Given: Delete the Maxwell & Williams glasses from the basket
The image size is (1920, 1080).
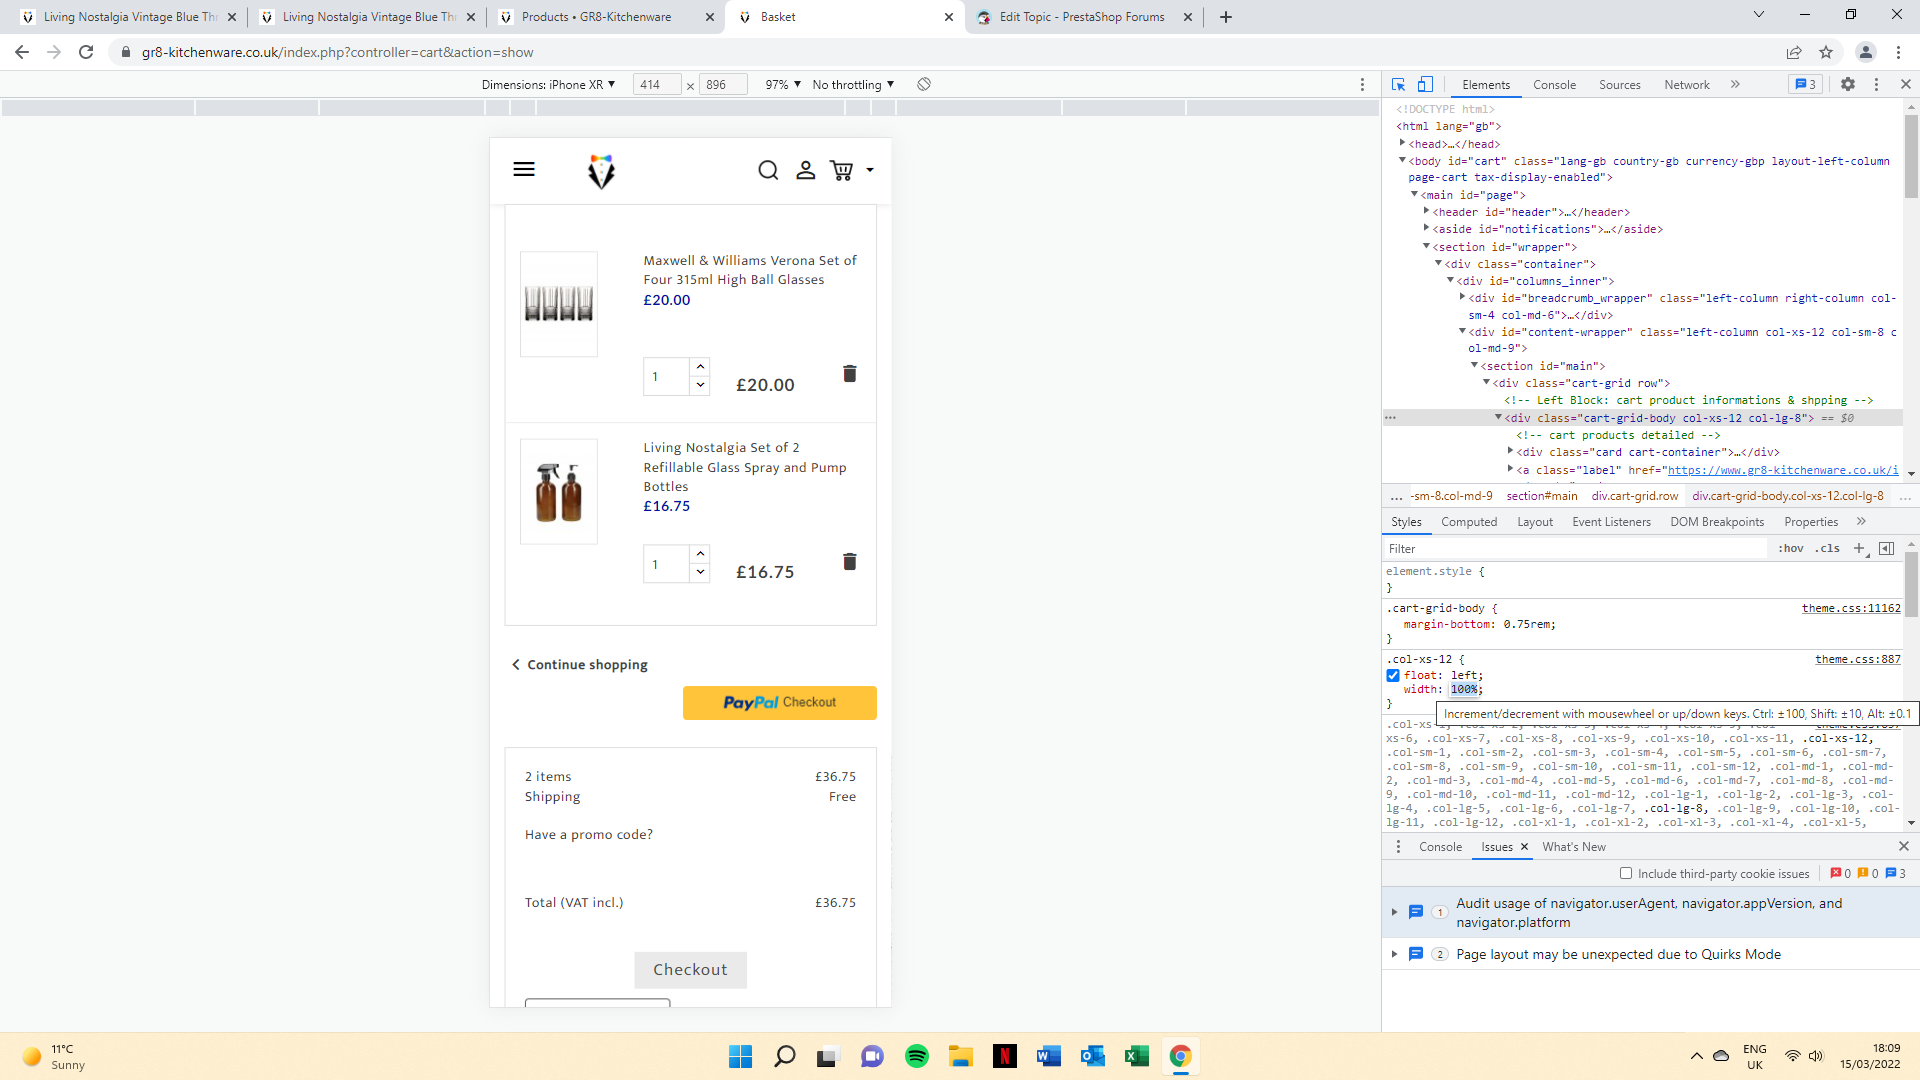Looking at the screenshot, I should point(849,373).
